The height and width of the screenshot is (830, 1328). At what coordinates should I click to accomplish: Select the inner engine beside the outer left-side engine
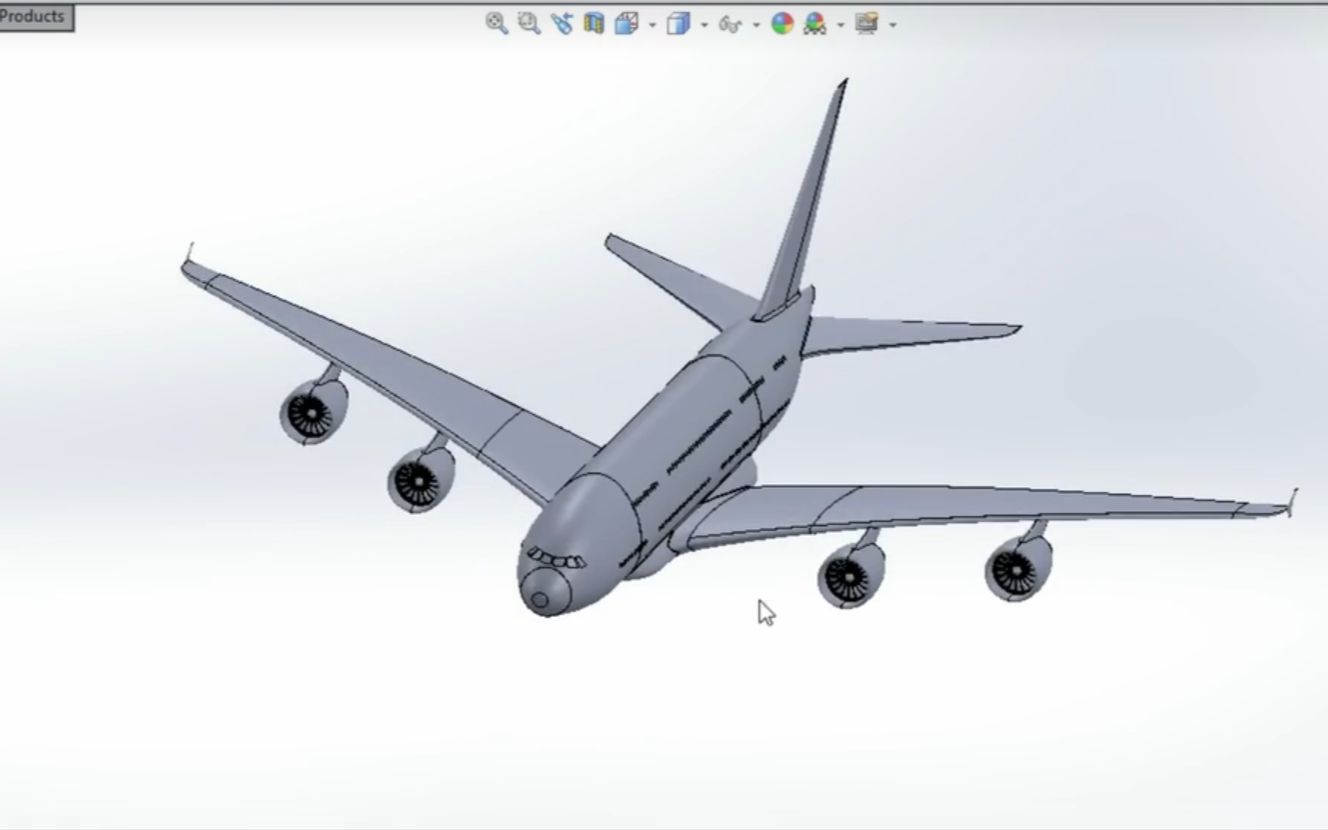point(421,479)
